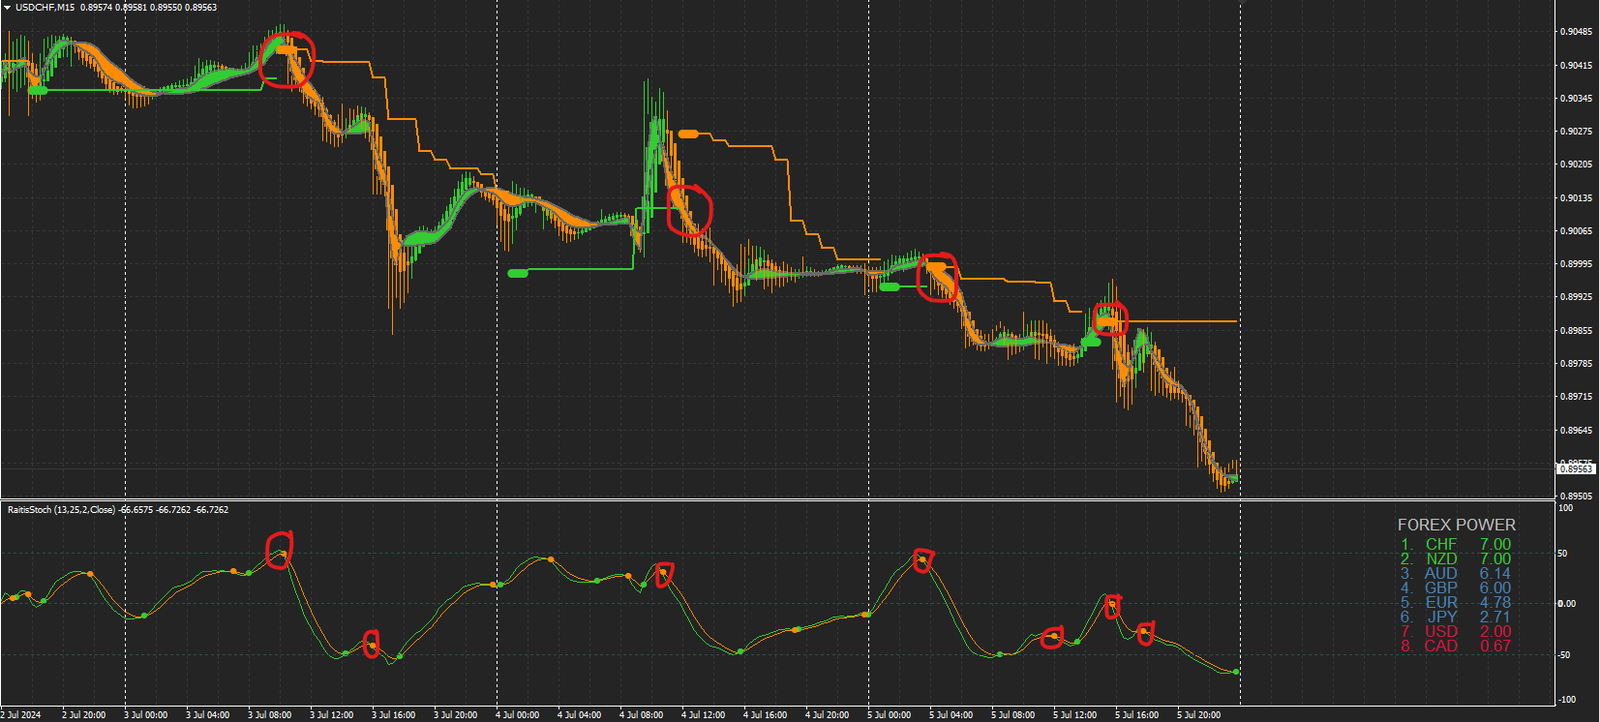Click the current price tag 0.89563
The height and width of the screenshot is (722, 1600).
(1576, 469)
